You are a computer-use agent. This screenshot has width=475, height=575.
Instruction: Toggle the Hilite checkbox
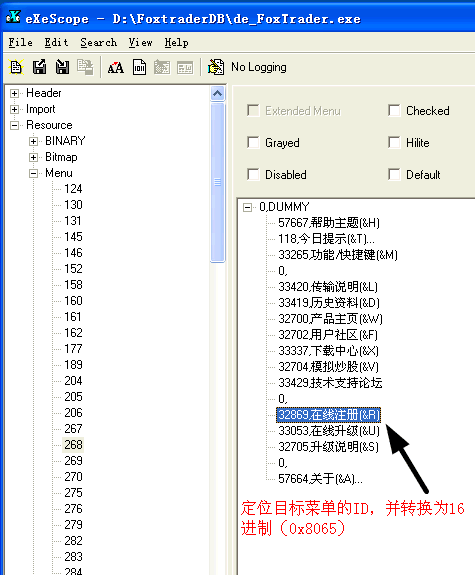[394, 142]
